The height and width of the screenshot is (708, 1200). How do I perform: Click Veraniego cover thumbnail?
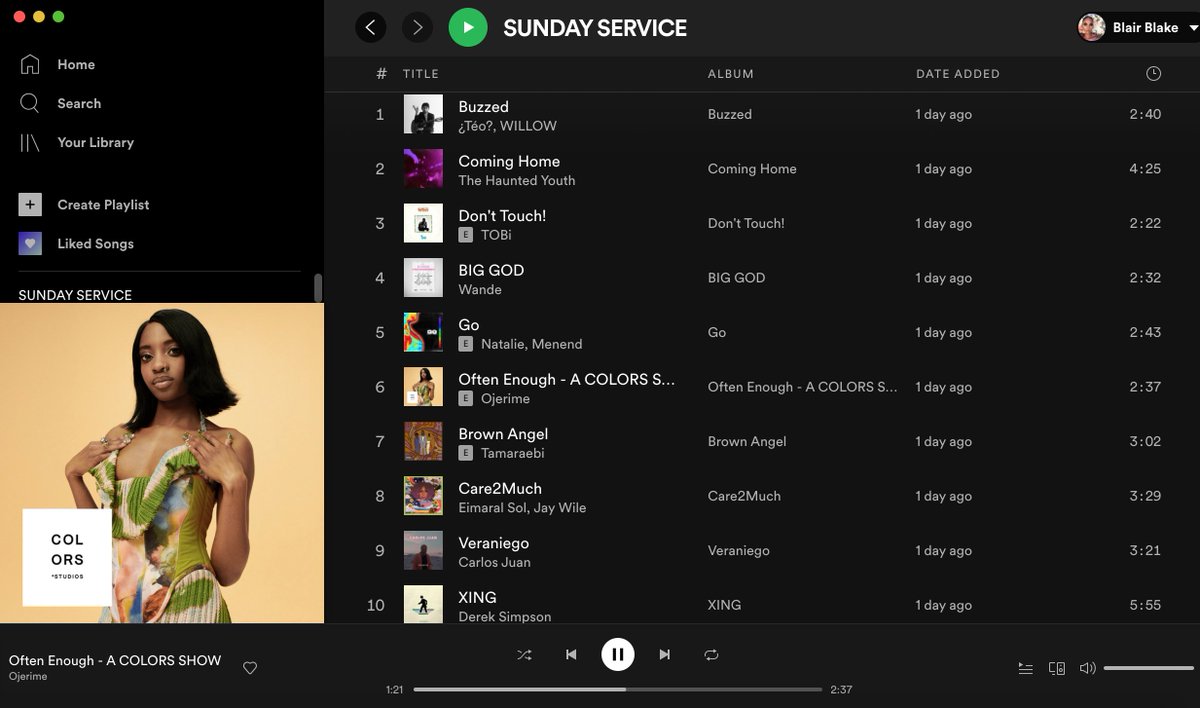pyautogui.click(x=423, y=551)
